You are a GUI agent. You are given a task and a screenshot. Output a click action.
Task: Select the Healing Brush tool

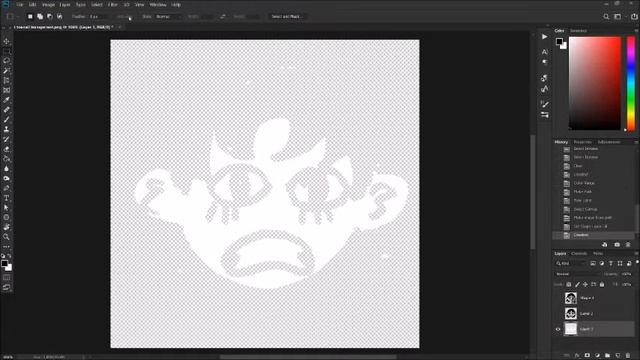pos(7,110)
